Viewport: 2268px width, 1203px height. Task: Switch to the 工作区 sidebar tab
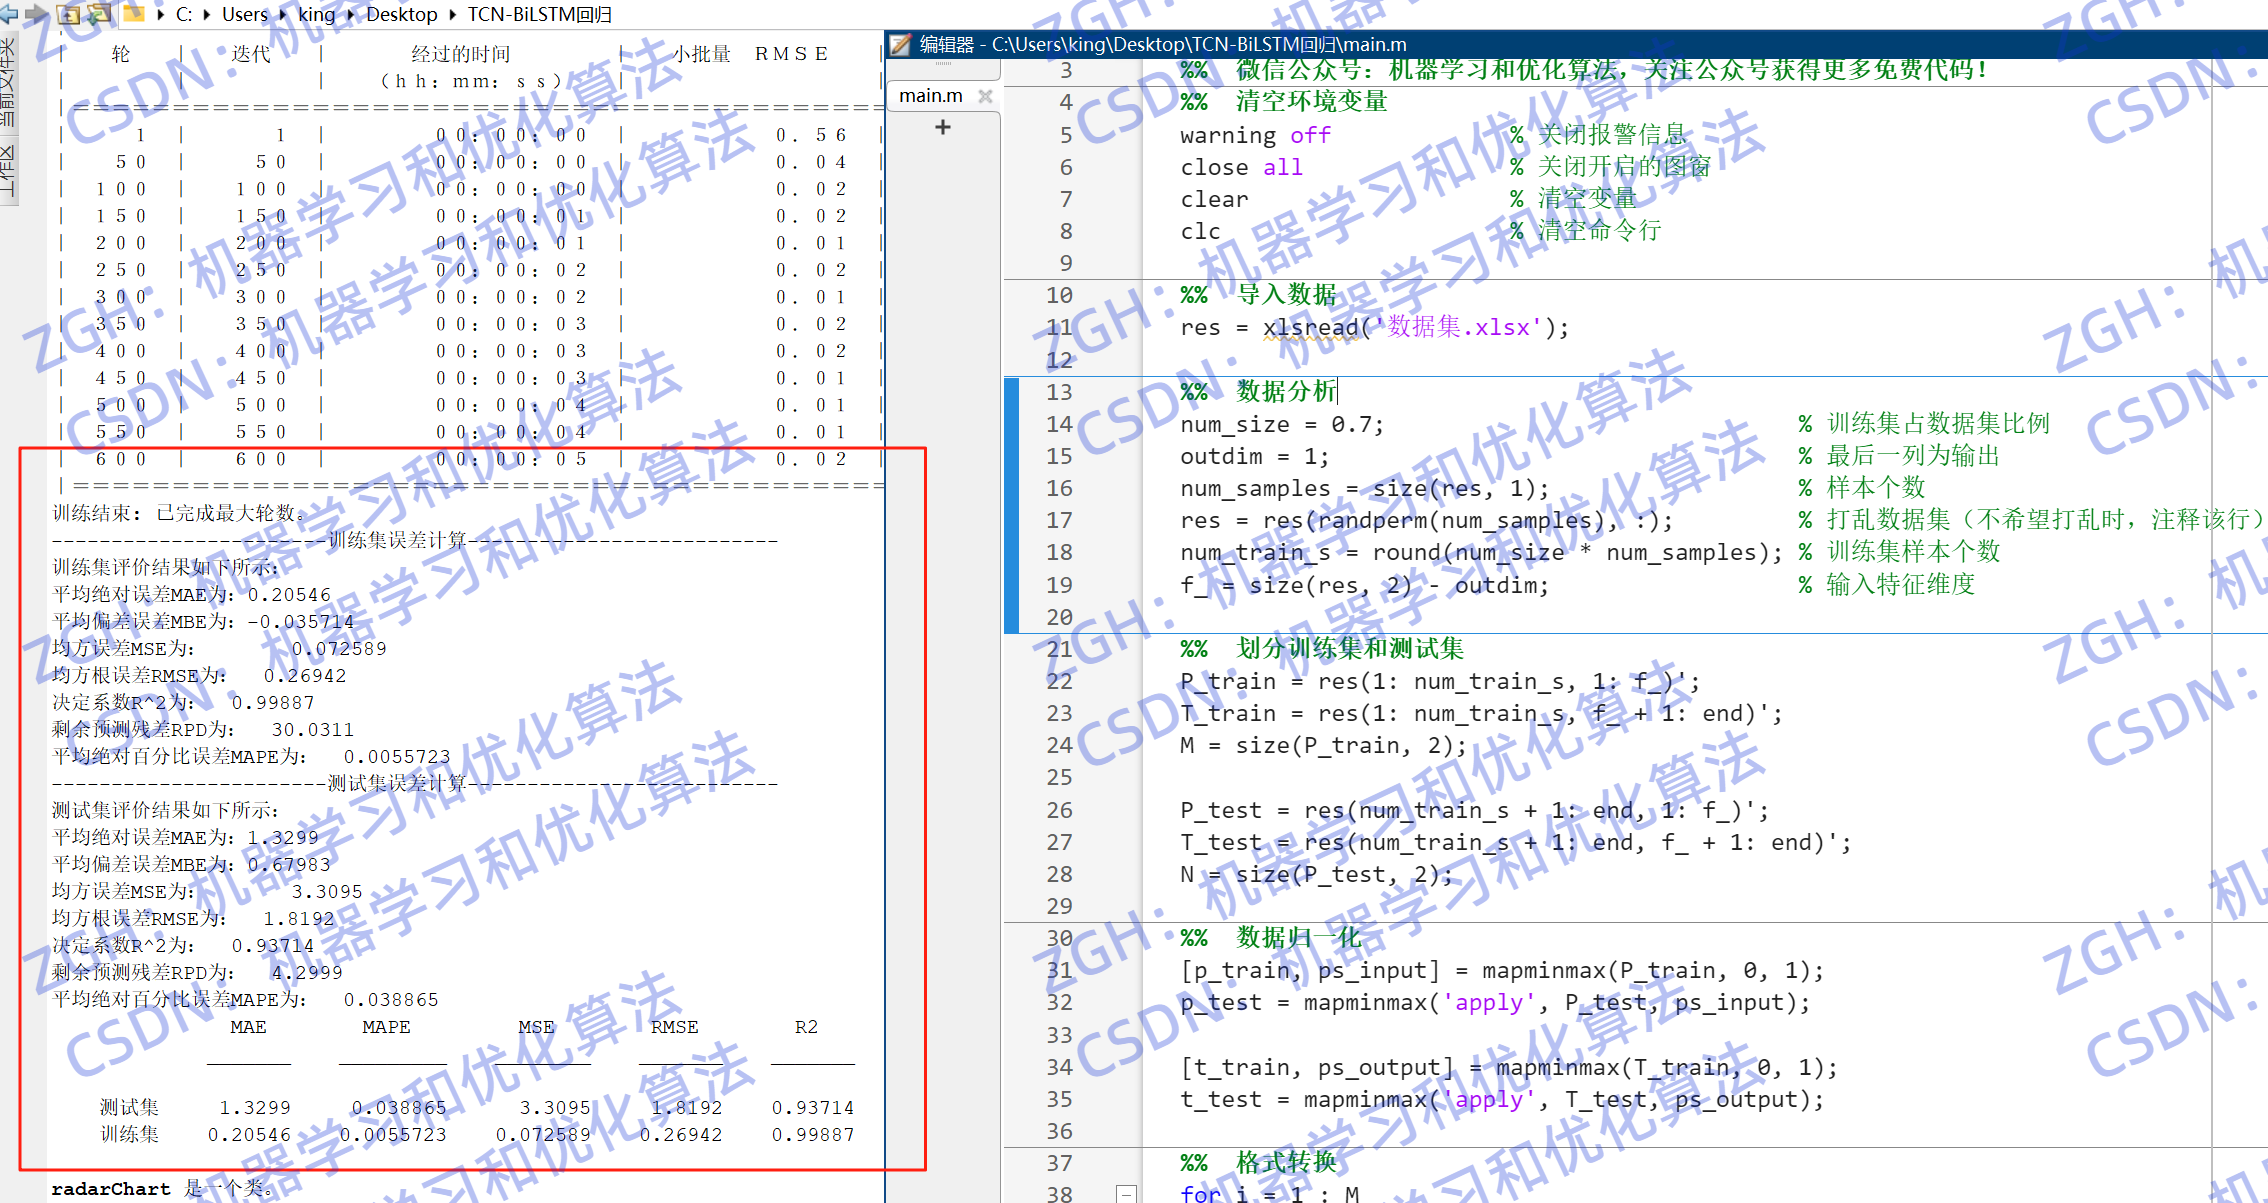(8, 165)
